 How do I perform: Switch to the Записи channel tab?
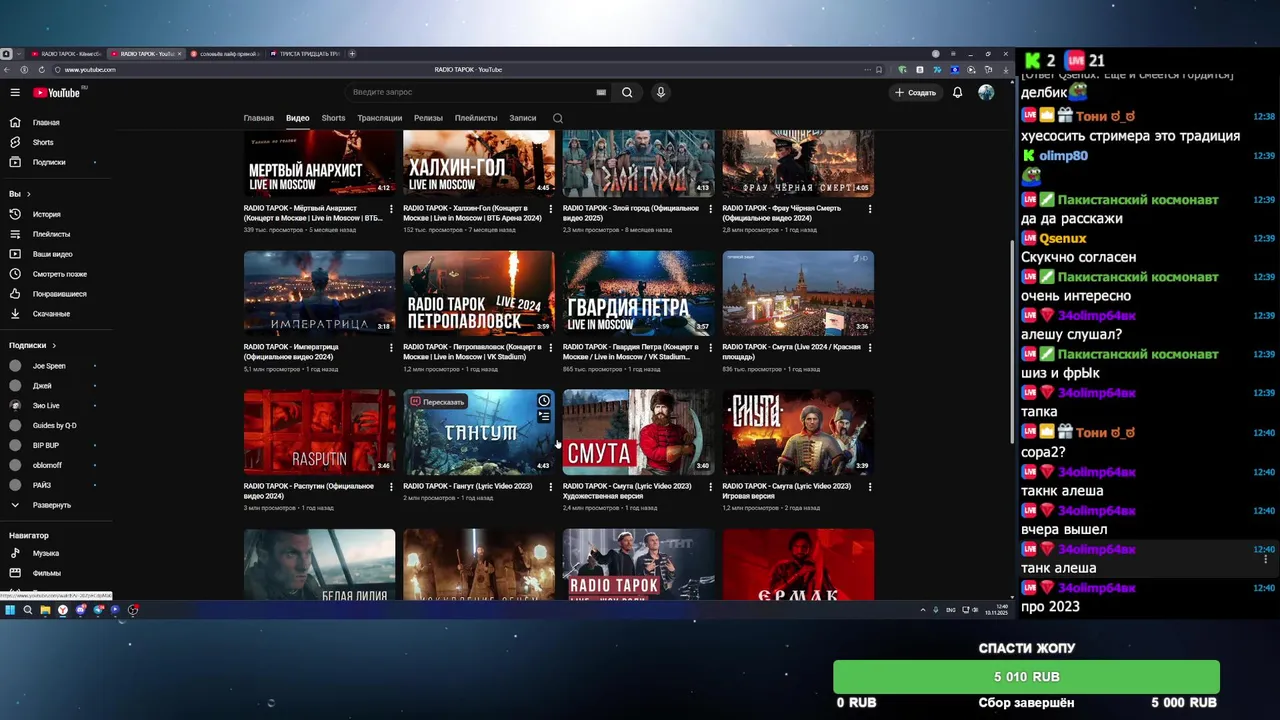click(522, 118)
